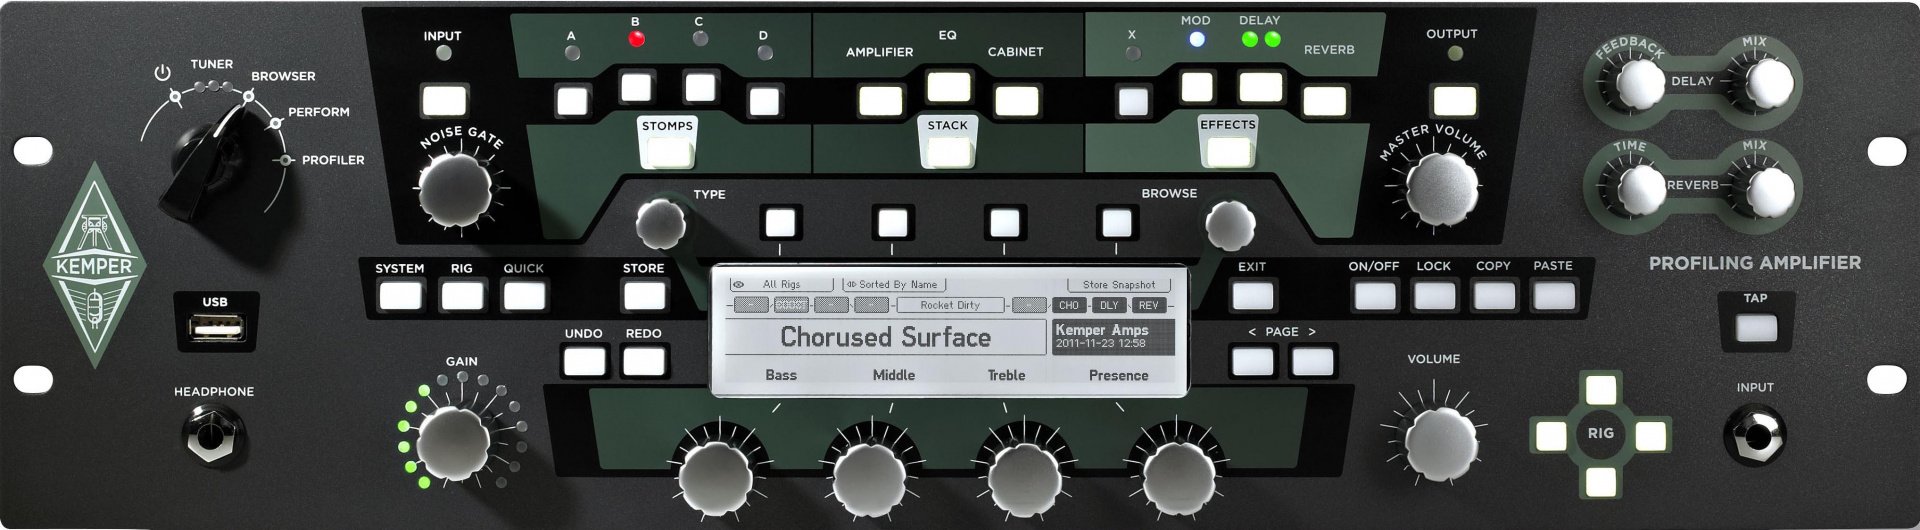Toggle stomp slot A button

point(572,101)
